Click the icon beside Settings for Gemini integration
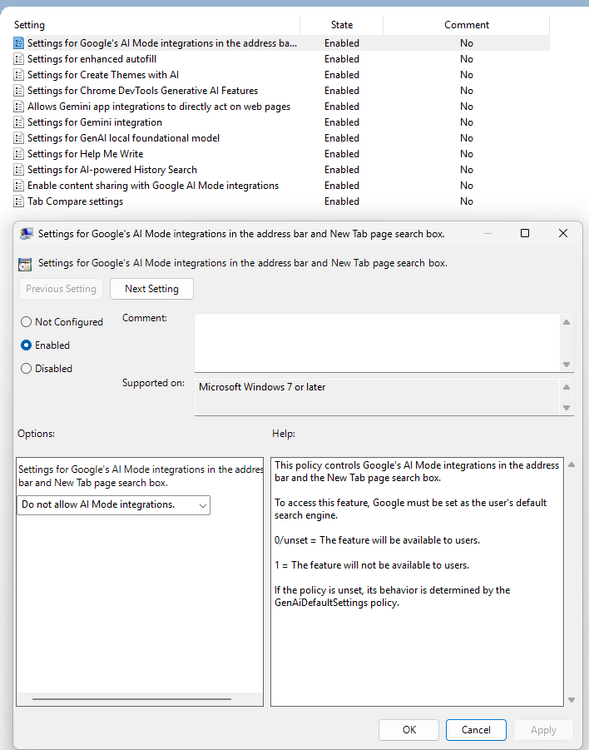 (18, 122)
